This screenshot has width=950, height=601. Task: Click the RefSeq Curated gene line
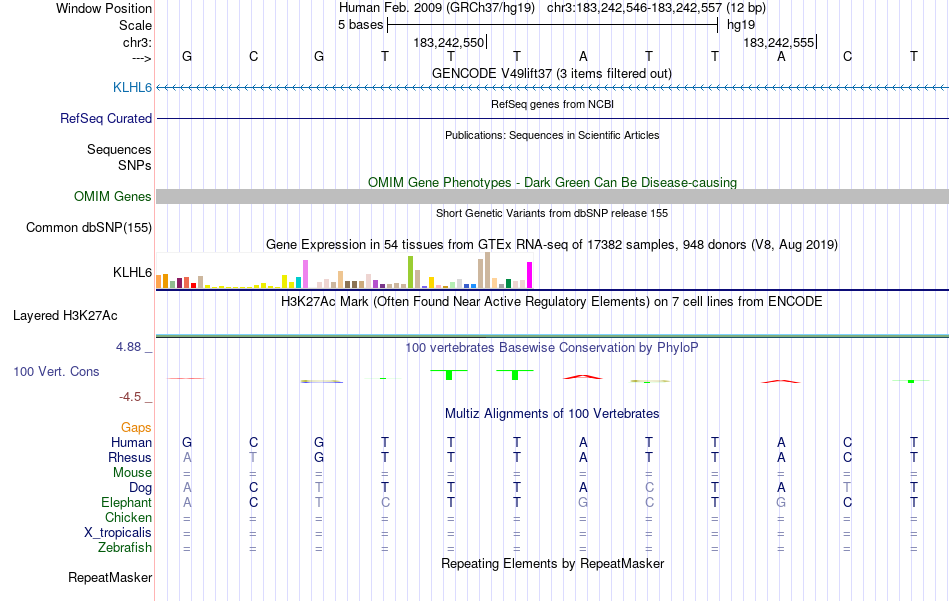point(552,118)
